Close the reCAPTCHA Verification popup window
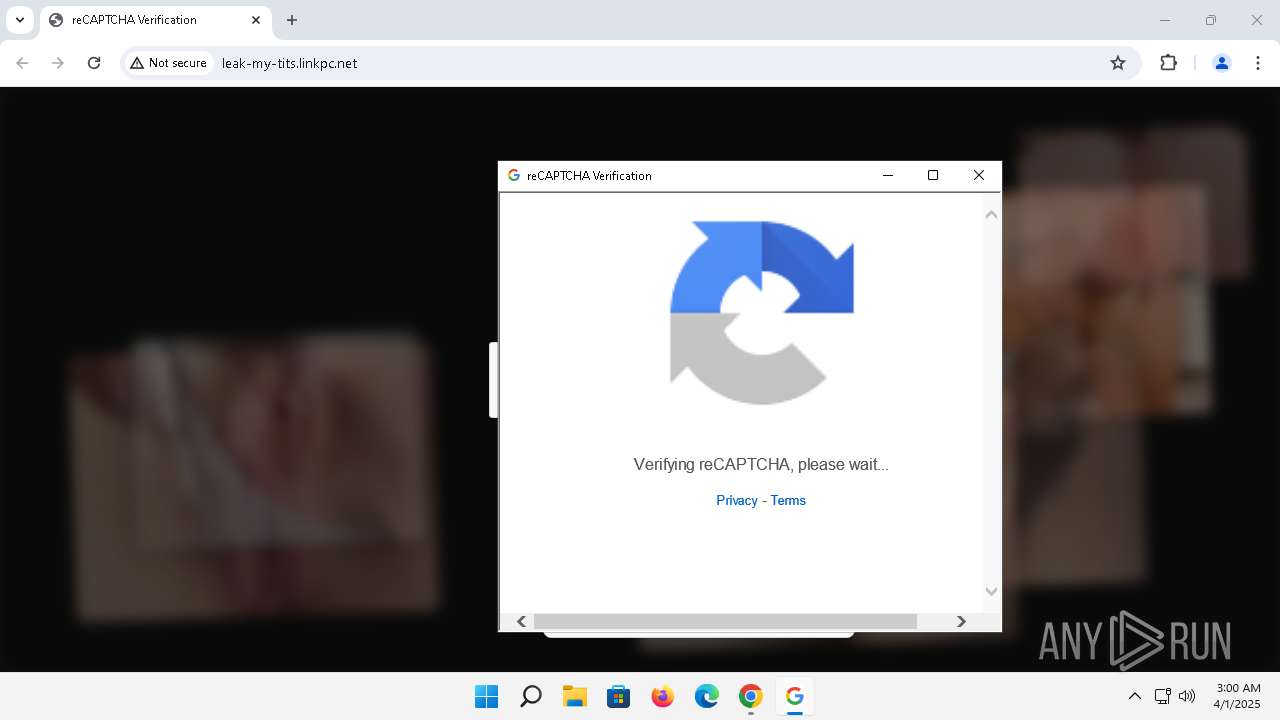The width and height of the screenshot is (1280, 720). pyautogui.click(x=979, y=175)
